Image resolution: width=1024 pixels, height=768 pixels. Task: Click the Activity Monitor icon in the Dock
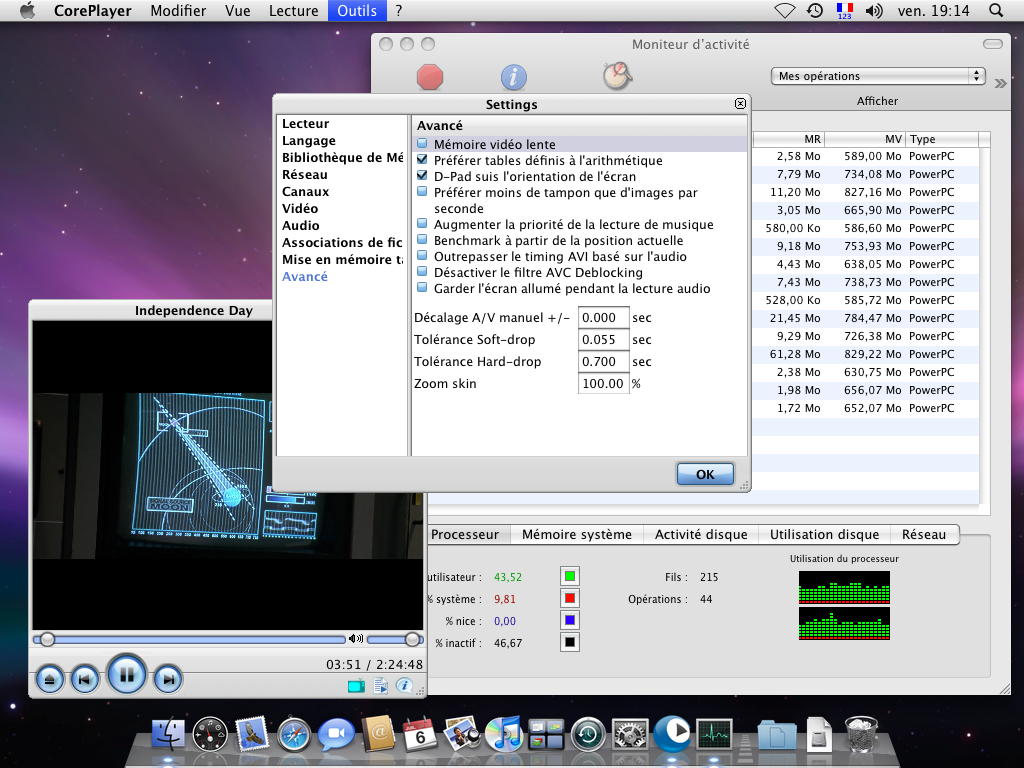point(714,735)
